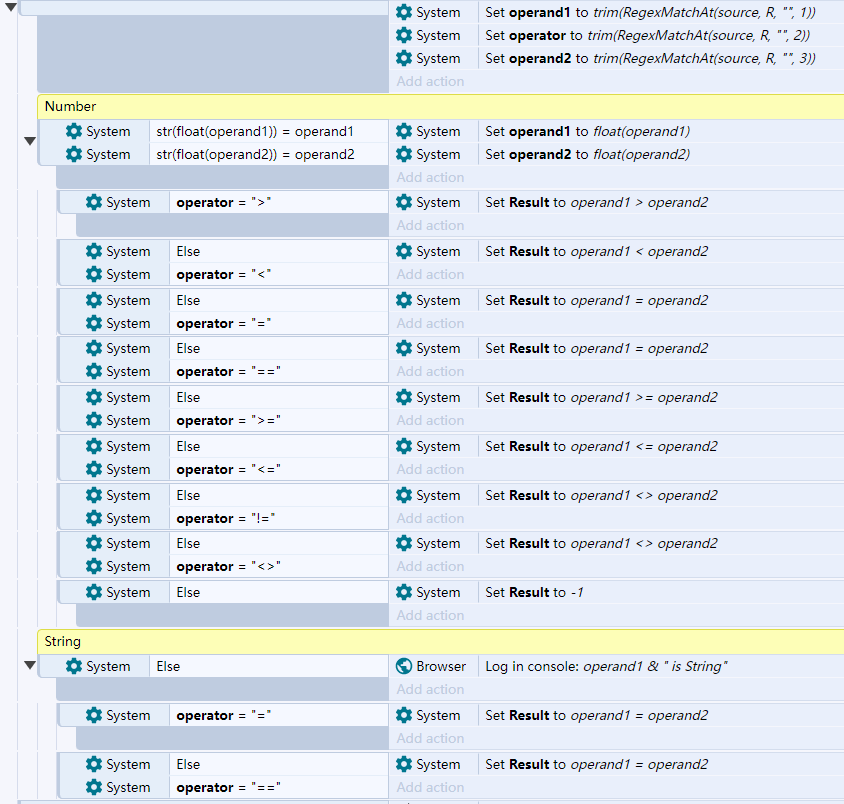Select condition text operator = "!="
The height and width of the screenshot is (804, 844).
pos(226,518)
